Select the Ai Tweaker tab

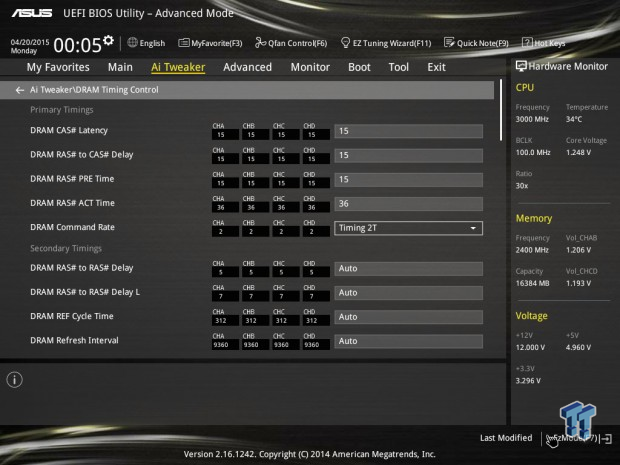pos(178,67)
